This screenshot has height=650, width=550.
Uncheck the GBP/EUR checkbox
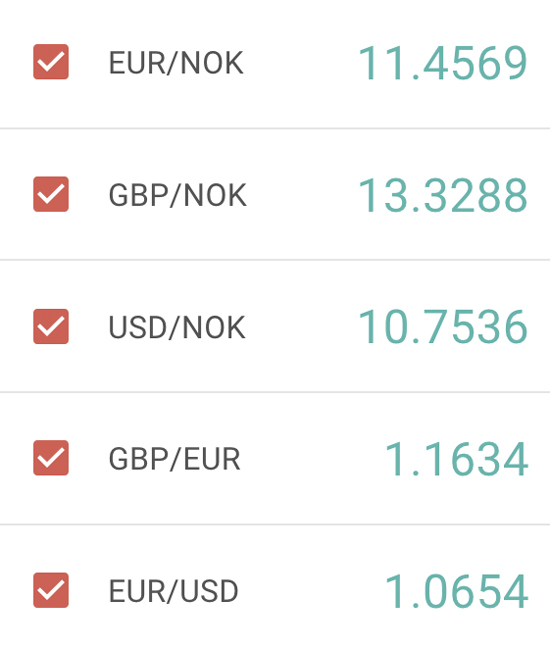tap(51, 458)
